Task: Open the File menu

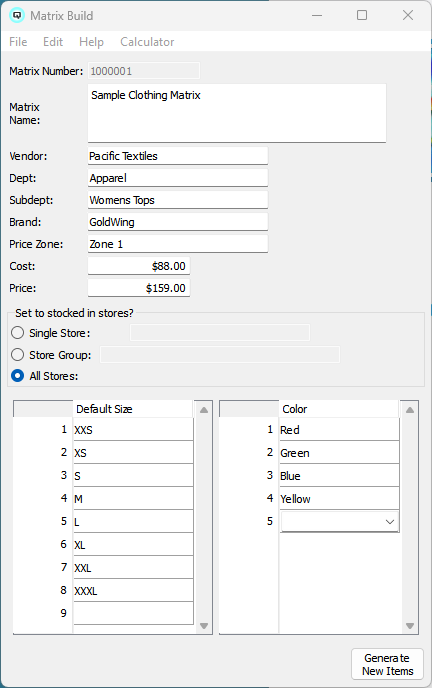Action: click(x=18, y=42)
